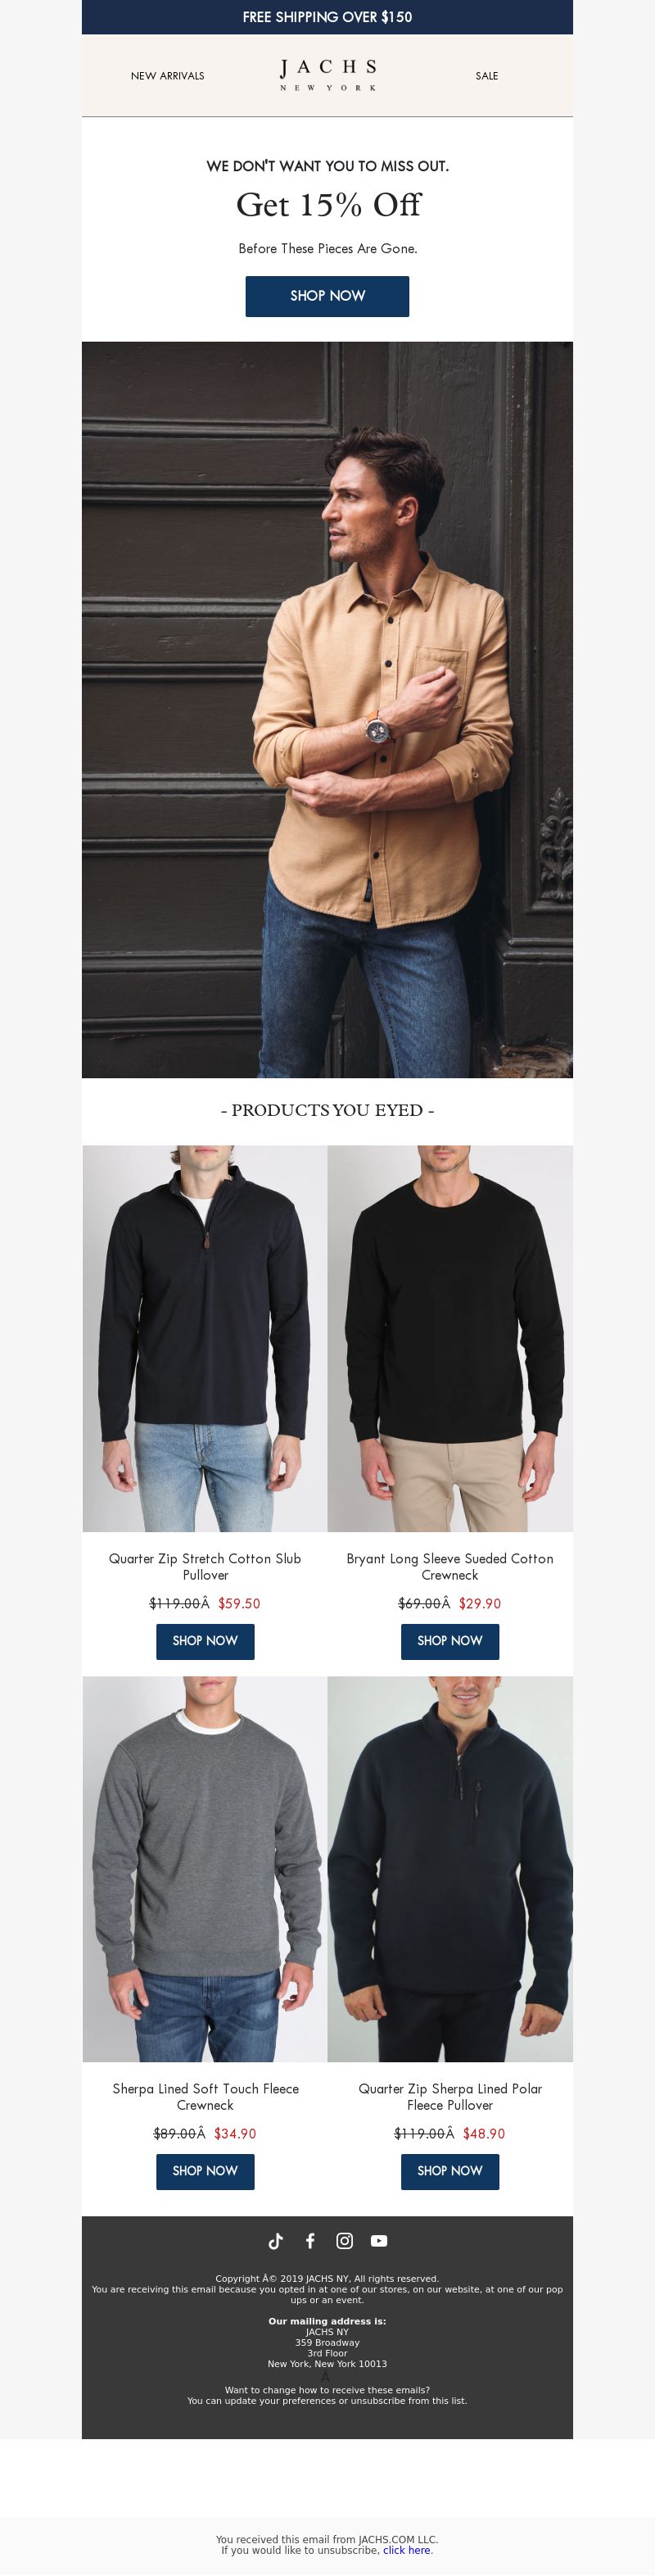Click the Free Shipping Over $150 banner
Image resolution: width=655 pixels, height=2576 pixels.
tap(327, 17)
